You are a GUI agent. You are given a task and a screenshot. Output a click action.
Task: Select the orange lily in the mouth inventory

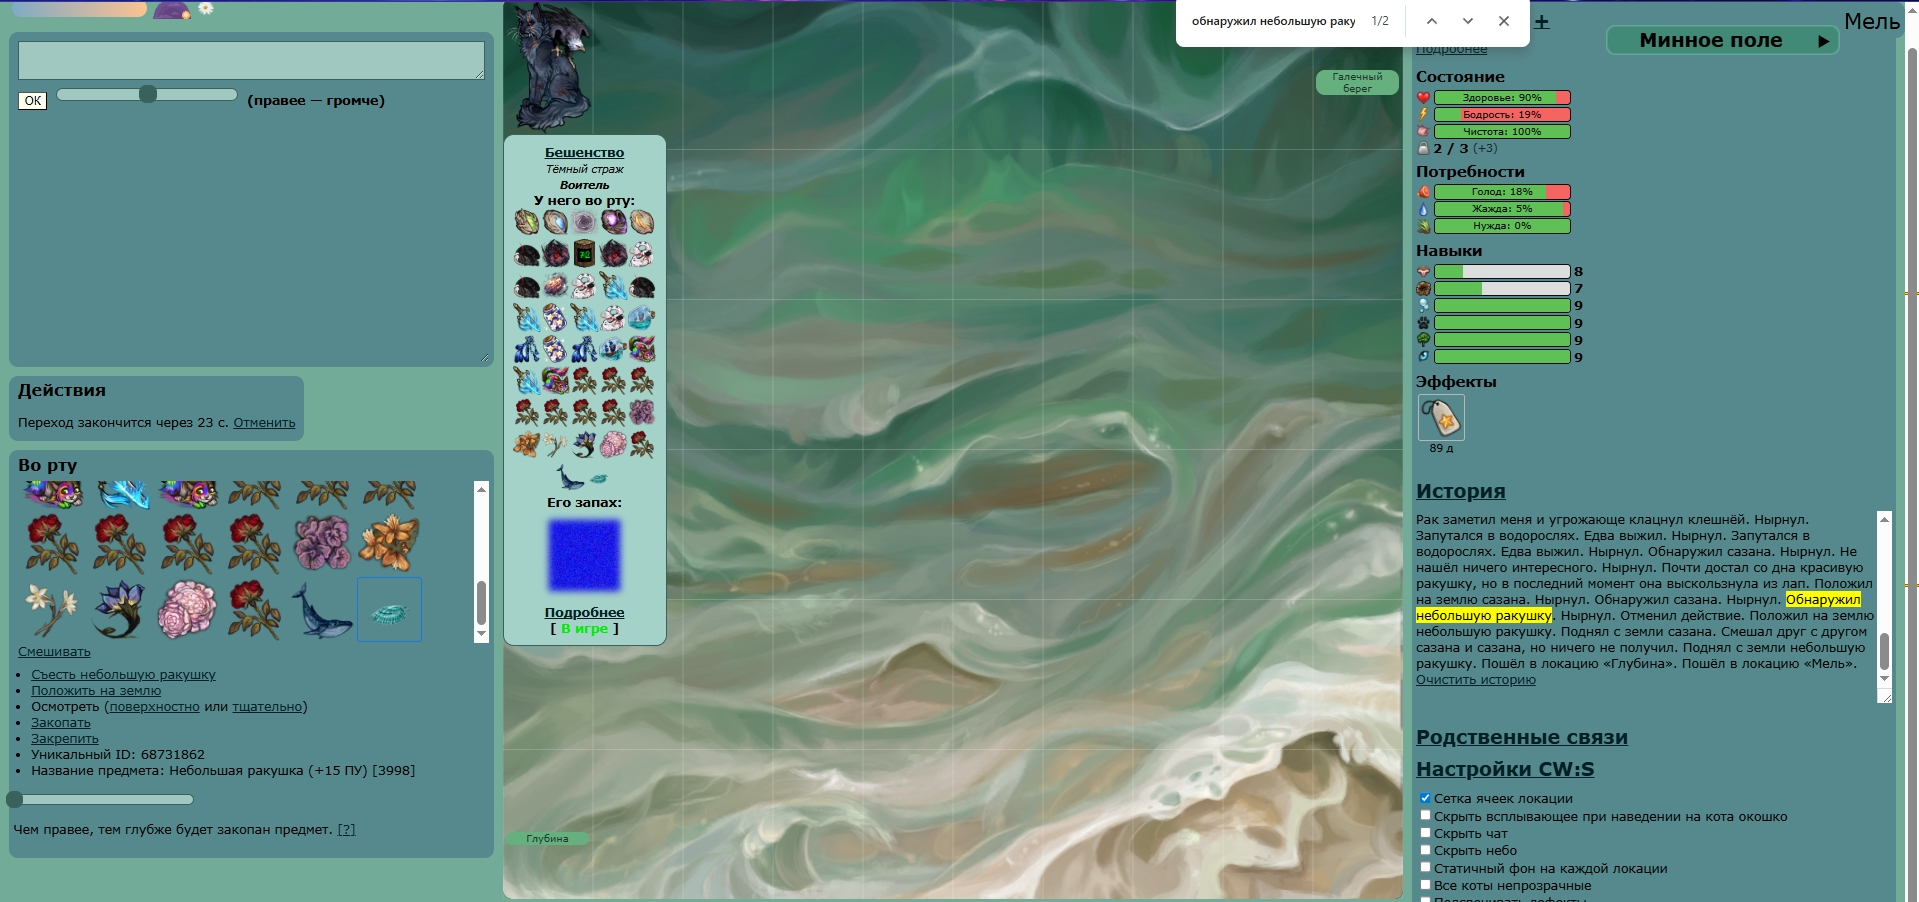[x=389, y=543]
